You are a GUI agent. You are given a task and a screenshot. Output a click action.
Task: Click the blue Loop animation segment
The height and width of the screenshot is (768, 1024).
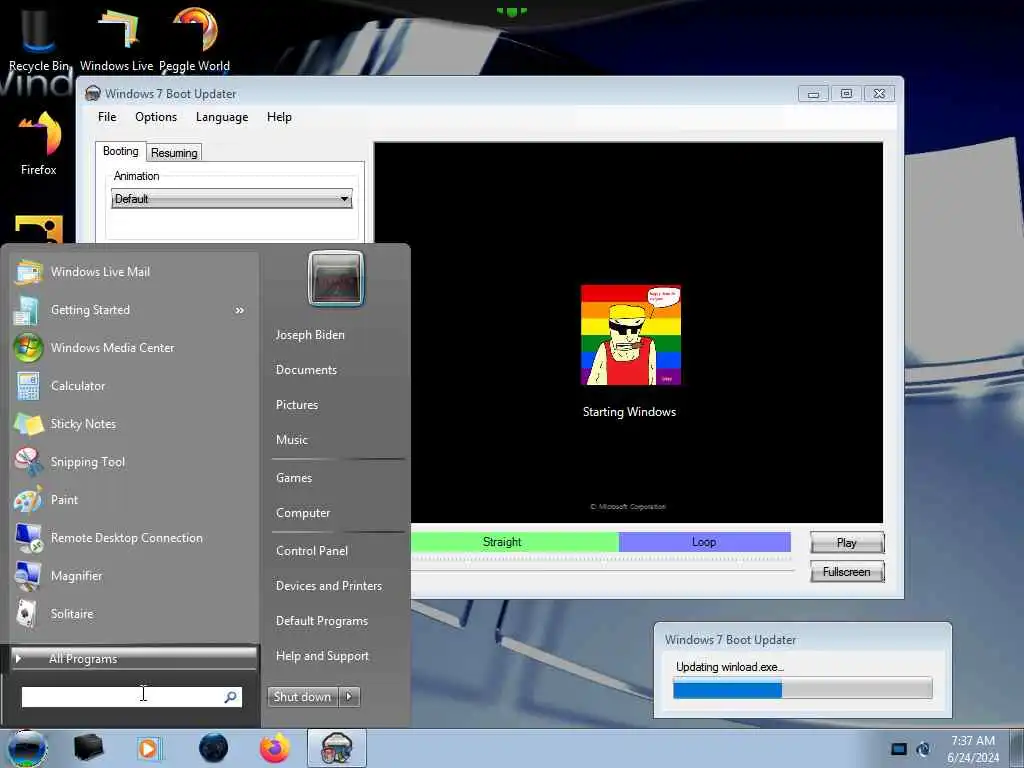click(x=705, y=542)
